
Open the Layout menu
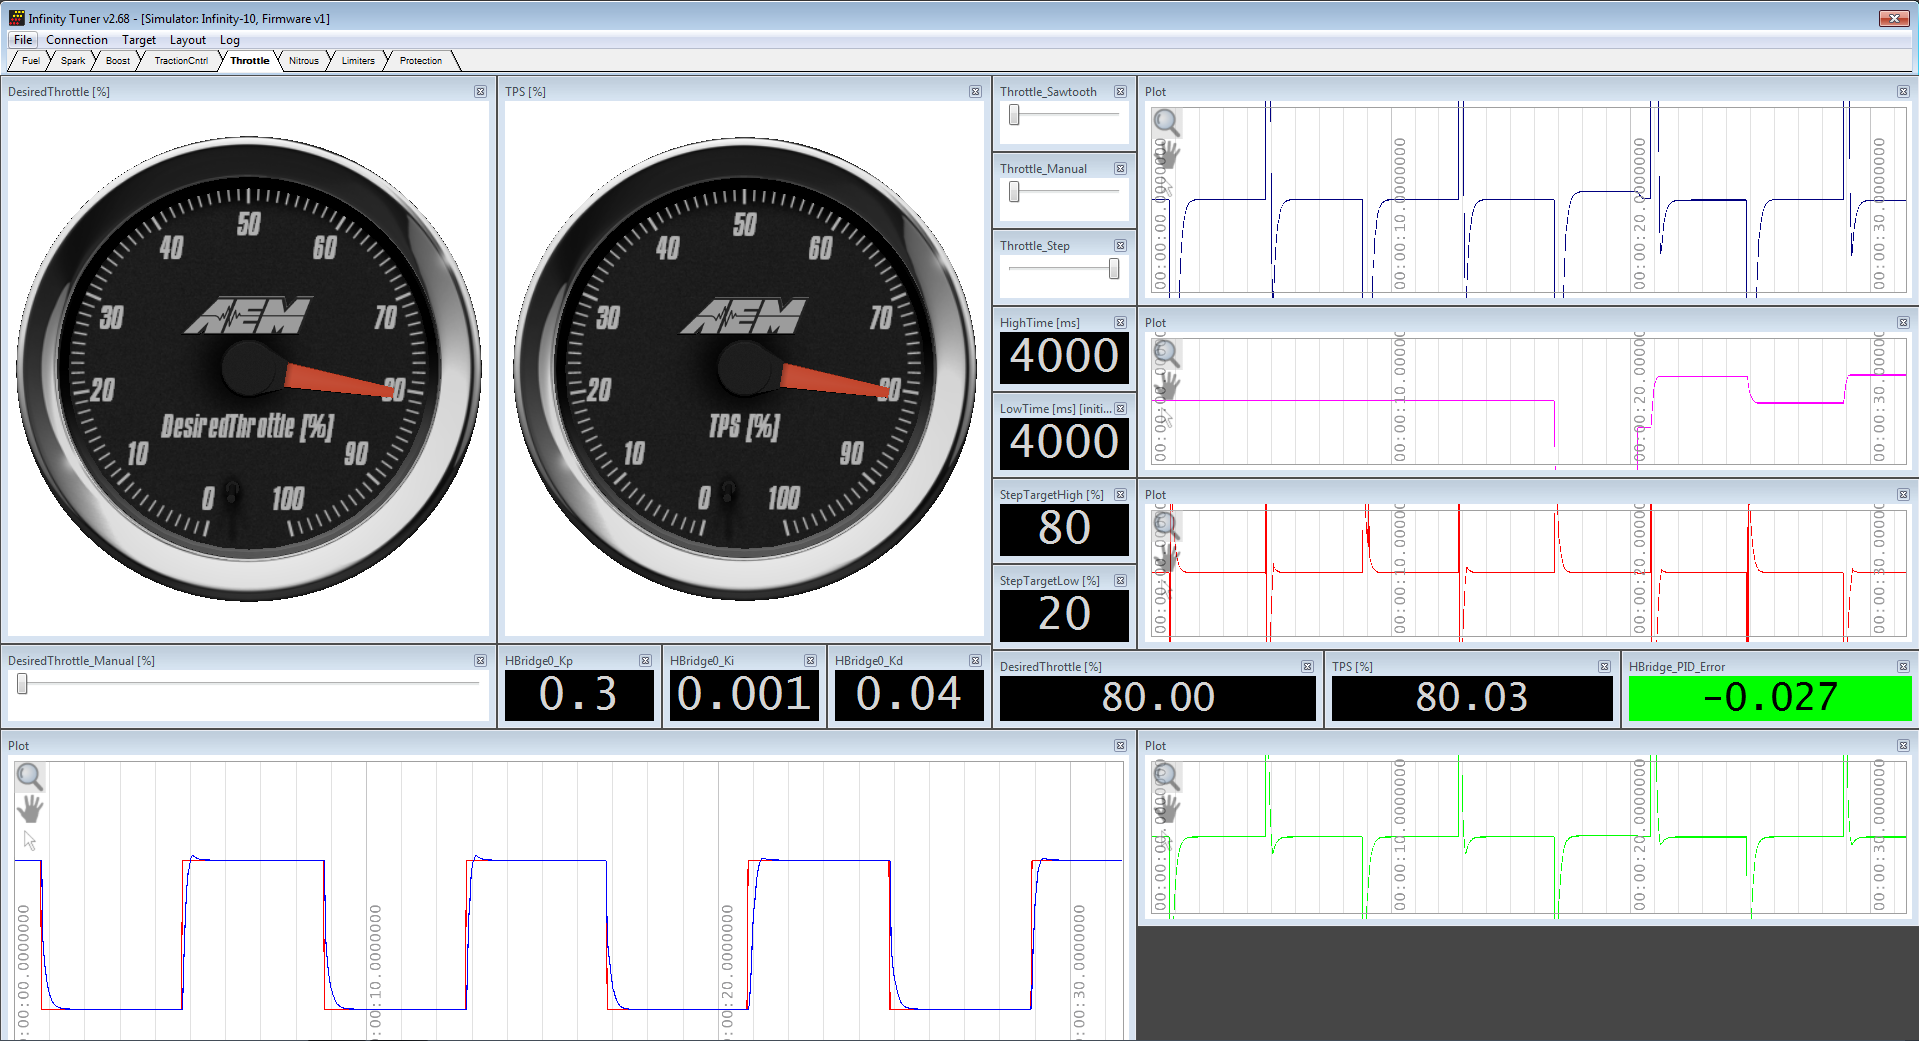pos(188,40)
